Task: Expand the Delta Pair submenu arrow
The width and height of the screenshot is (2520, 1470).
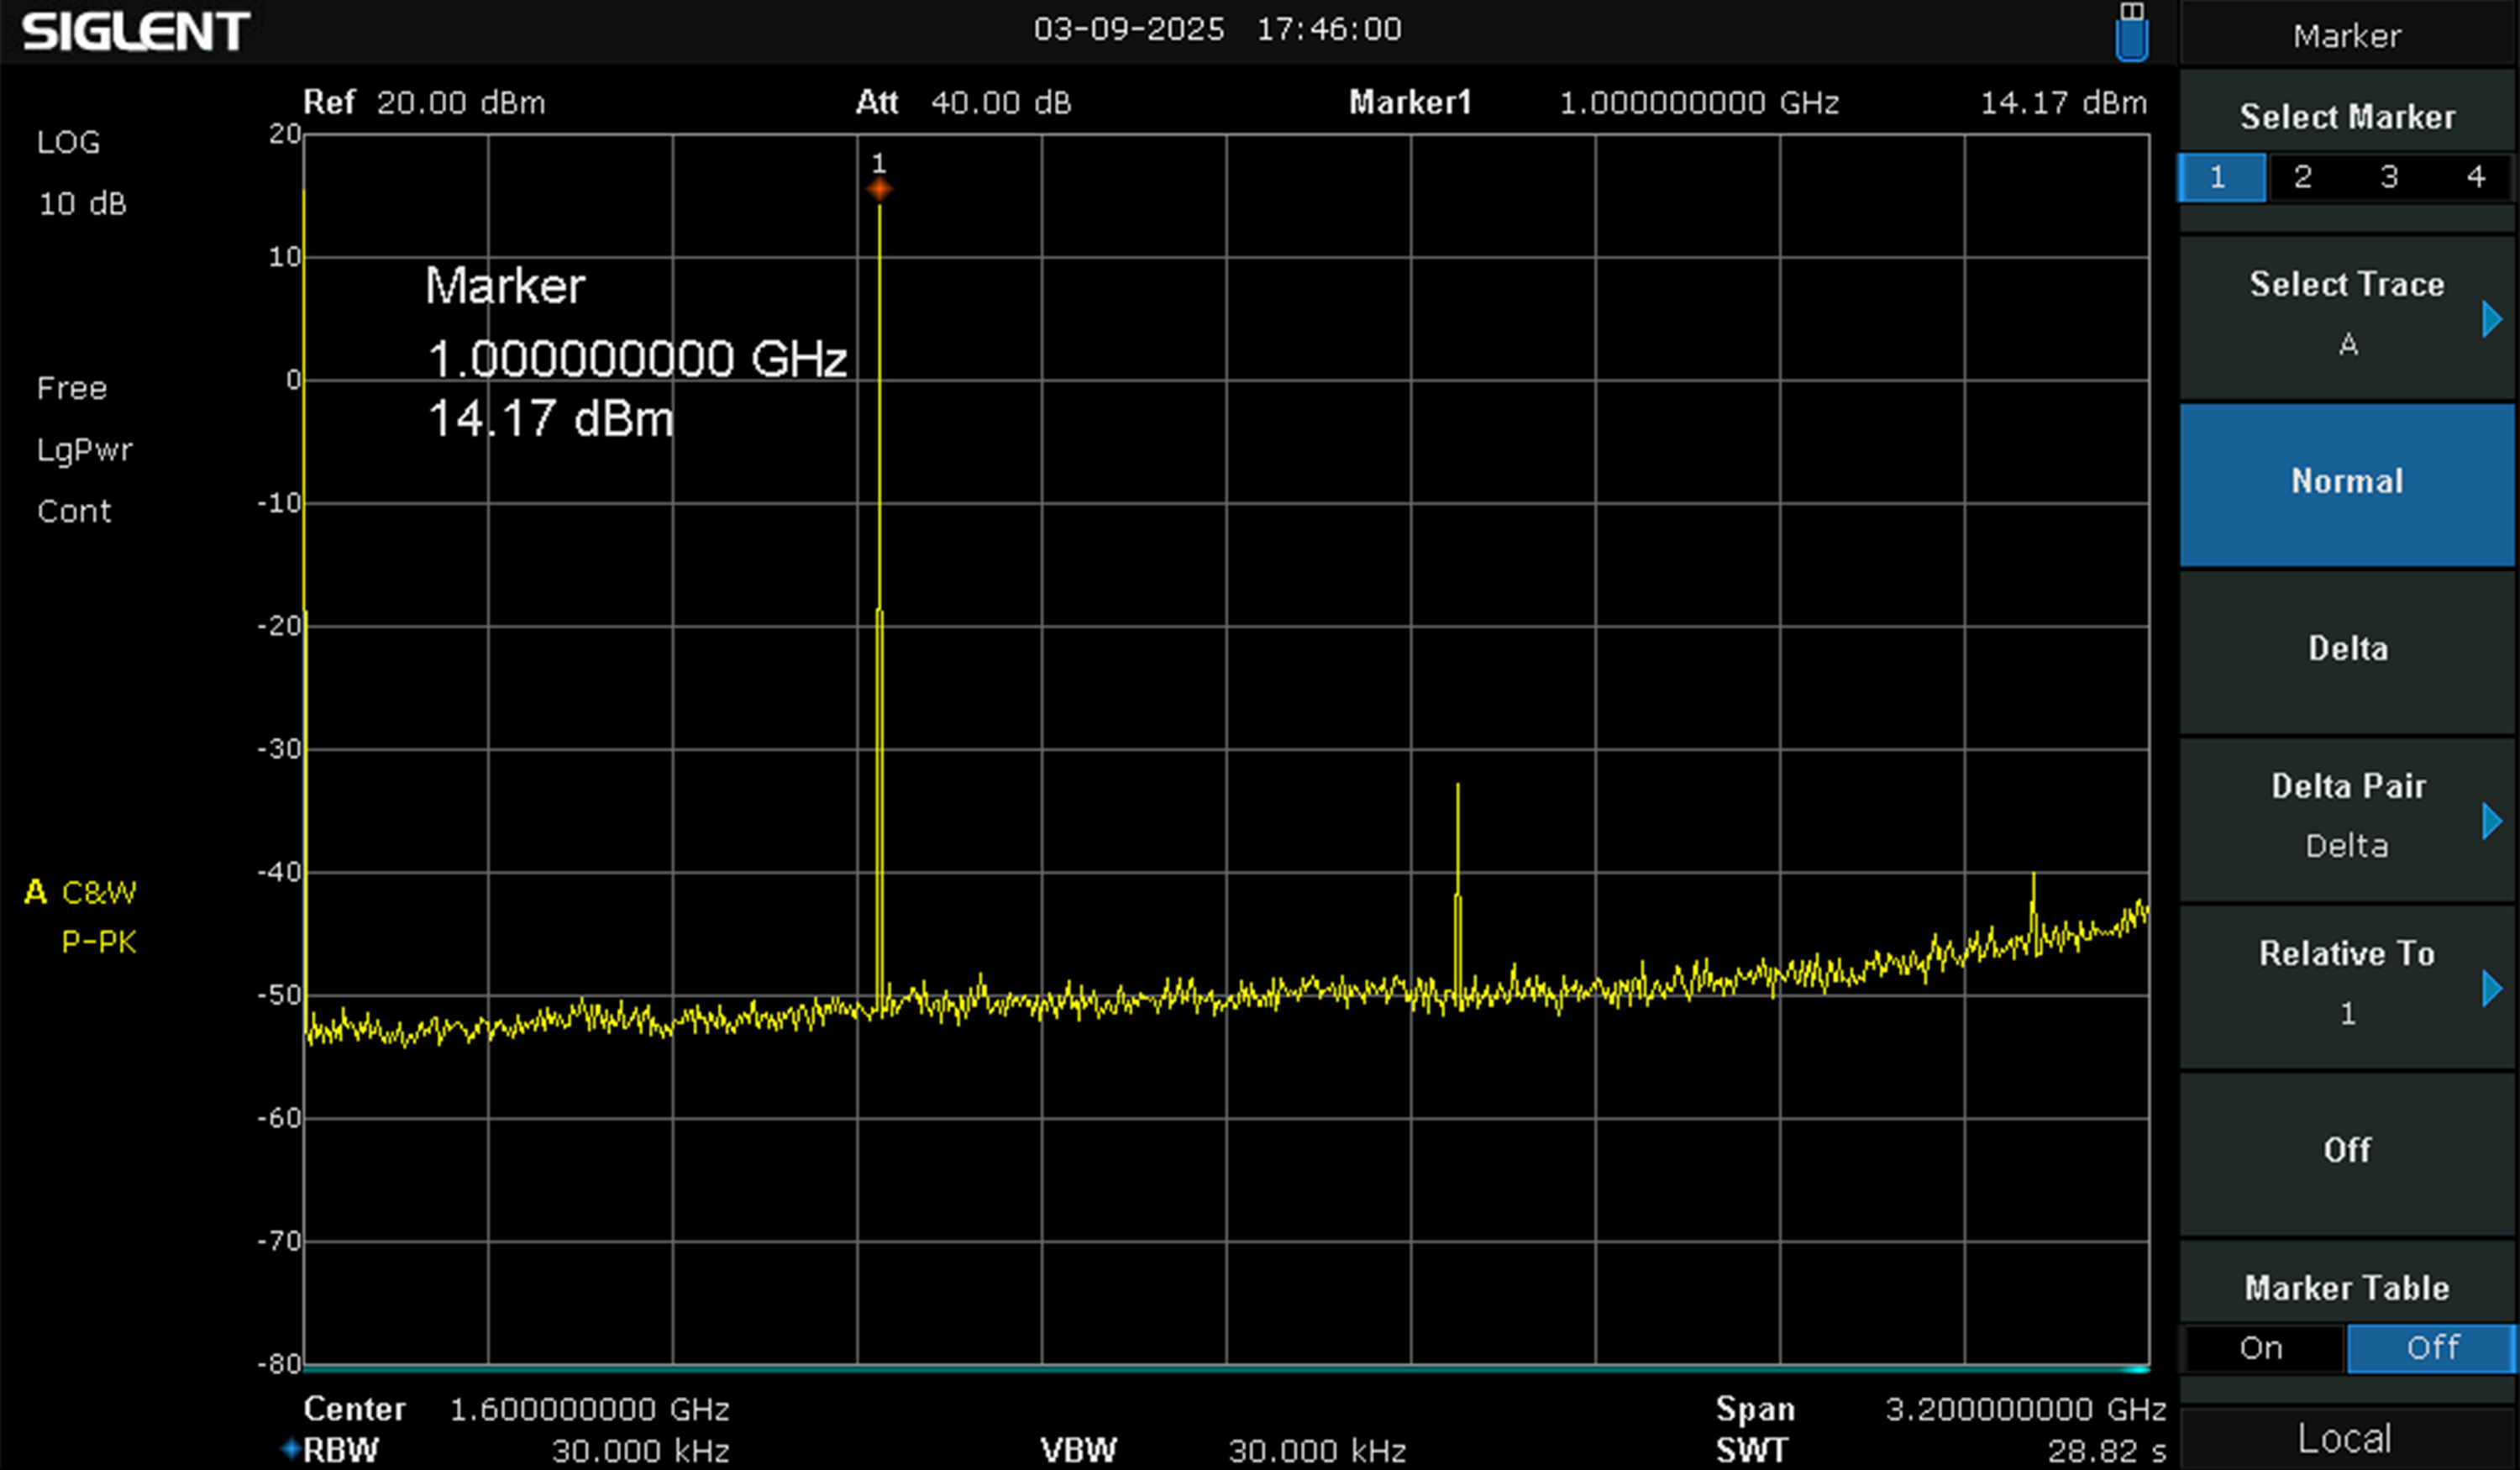Action: coord(2491,821)
